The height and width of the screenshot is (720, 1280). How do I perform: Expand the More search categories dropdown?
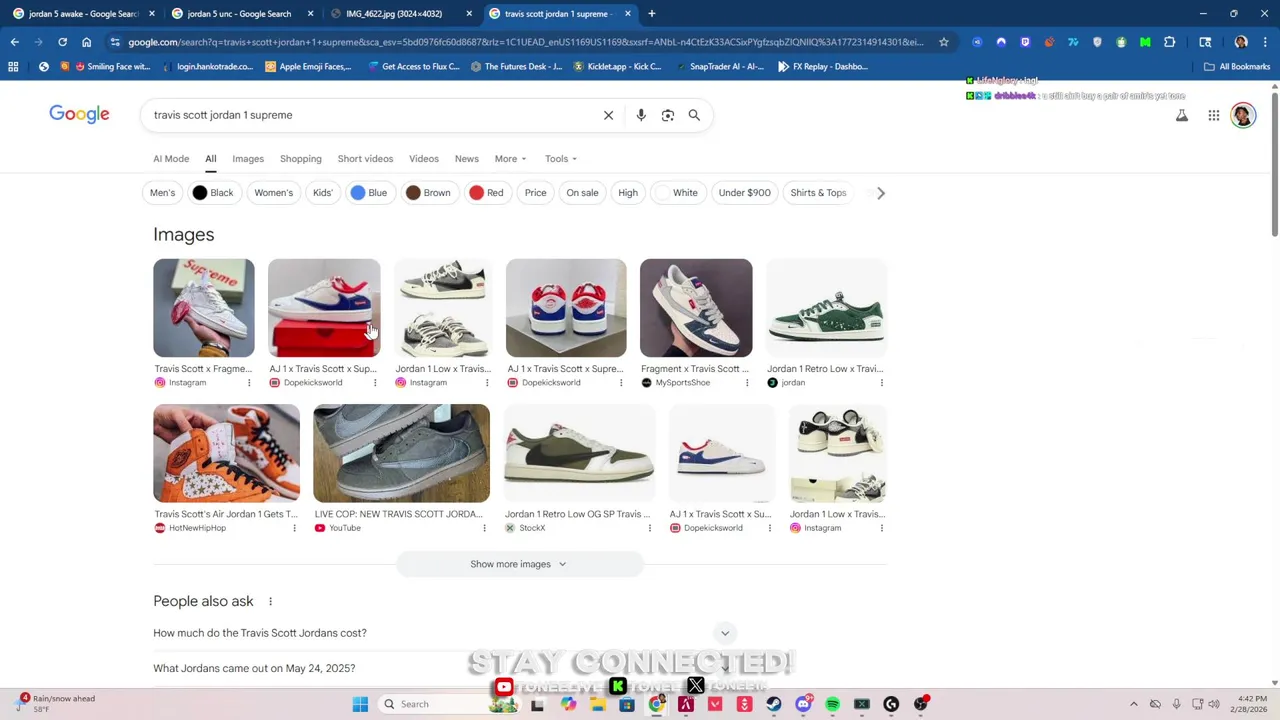510,159
